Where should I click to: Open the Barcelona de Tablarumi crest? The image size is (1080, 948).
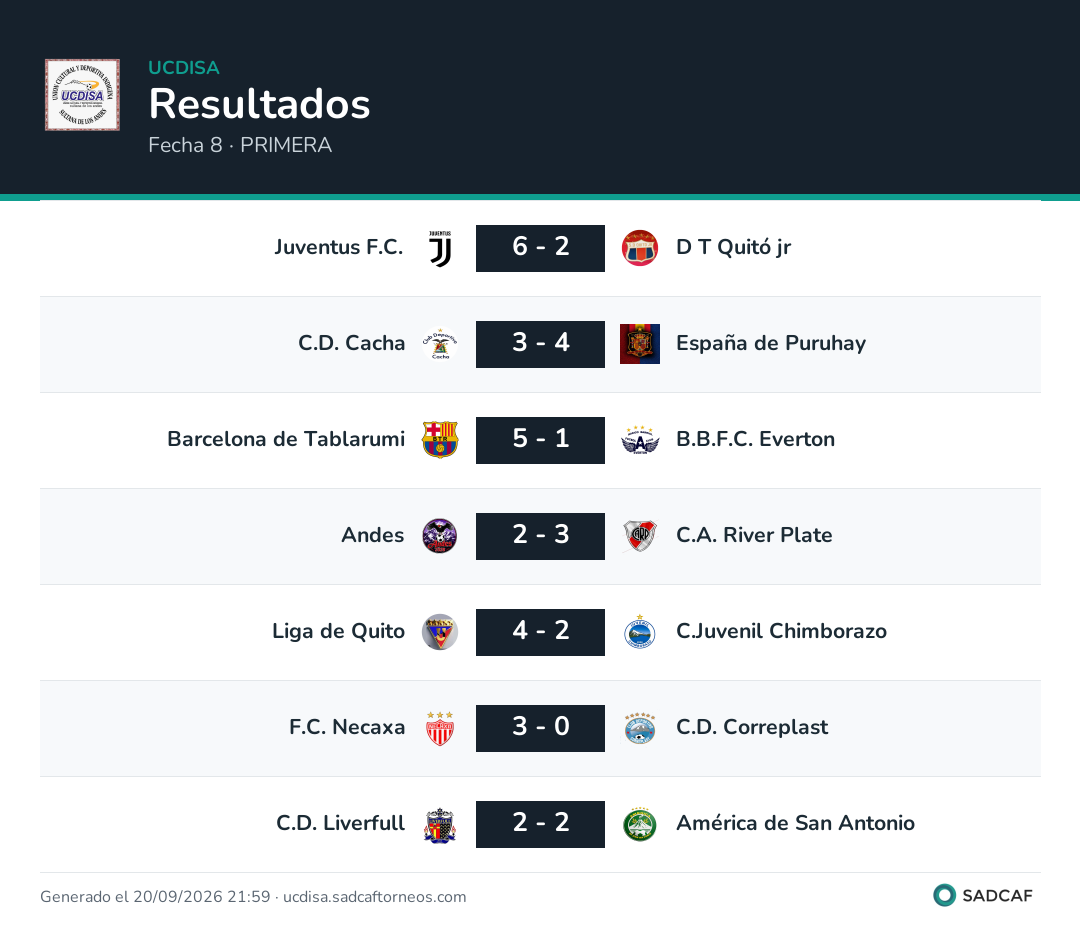coord(440,440)
